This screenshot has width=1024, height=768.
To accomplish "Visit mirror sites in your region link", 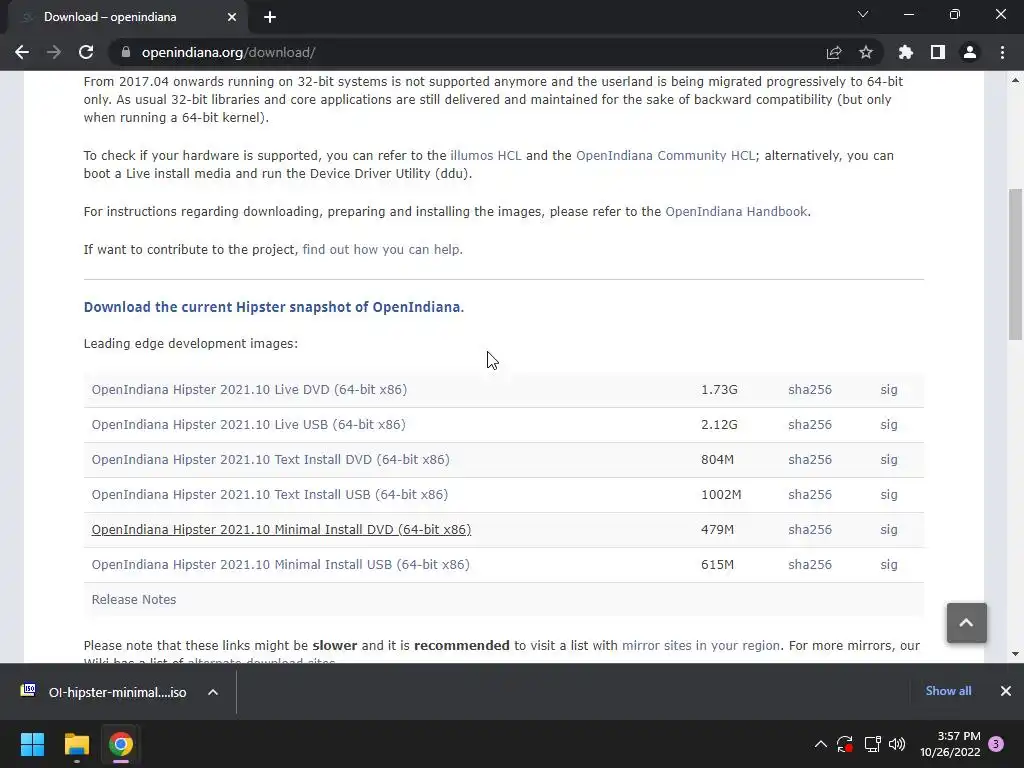I will tap(701, 646).
